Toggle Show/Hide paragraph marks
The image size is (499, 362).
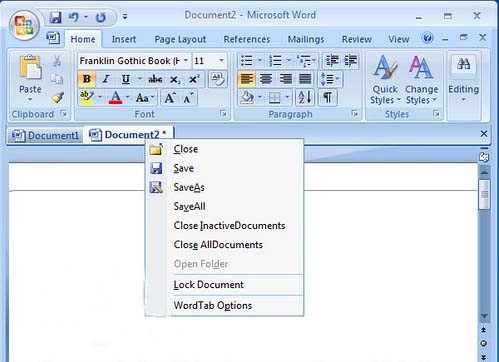click(x=328, y=98)
